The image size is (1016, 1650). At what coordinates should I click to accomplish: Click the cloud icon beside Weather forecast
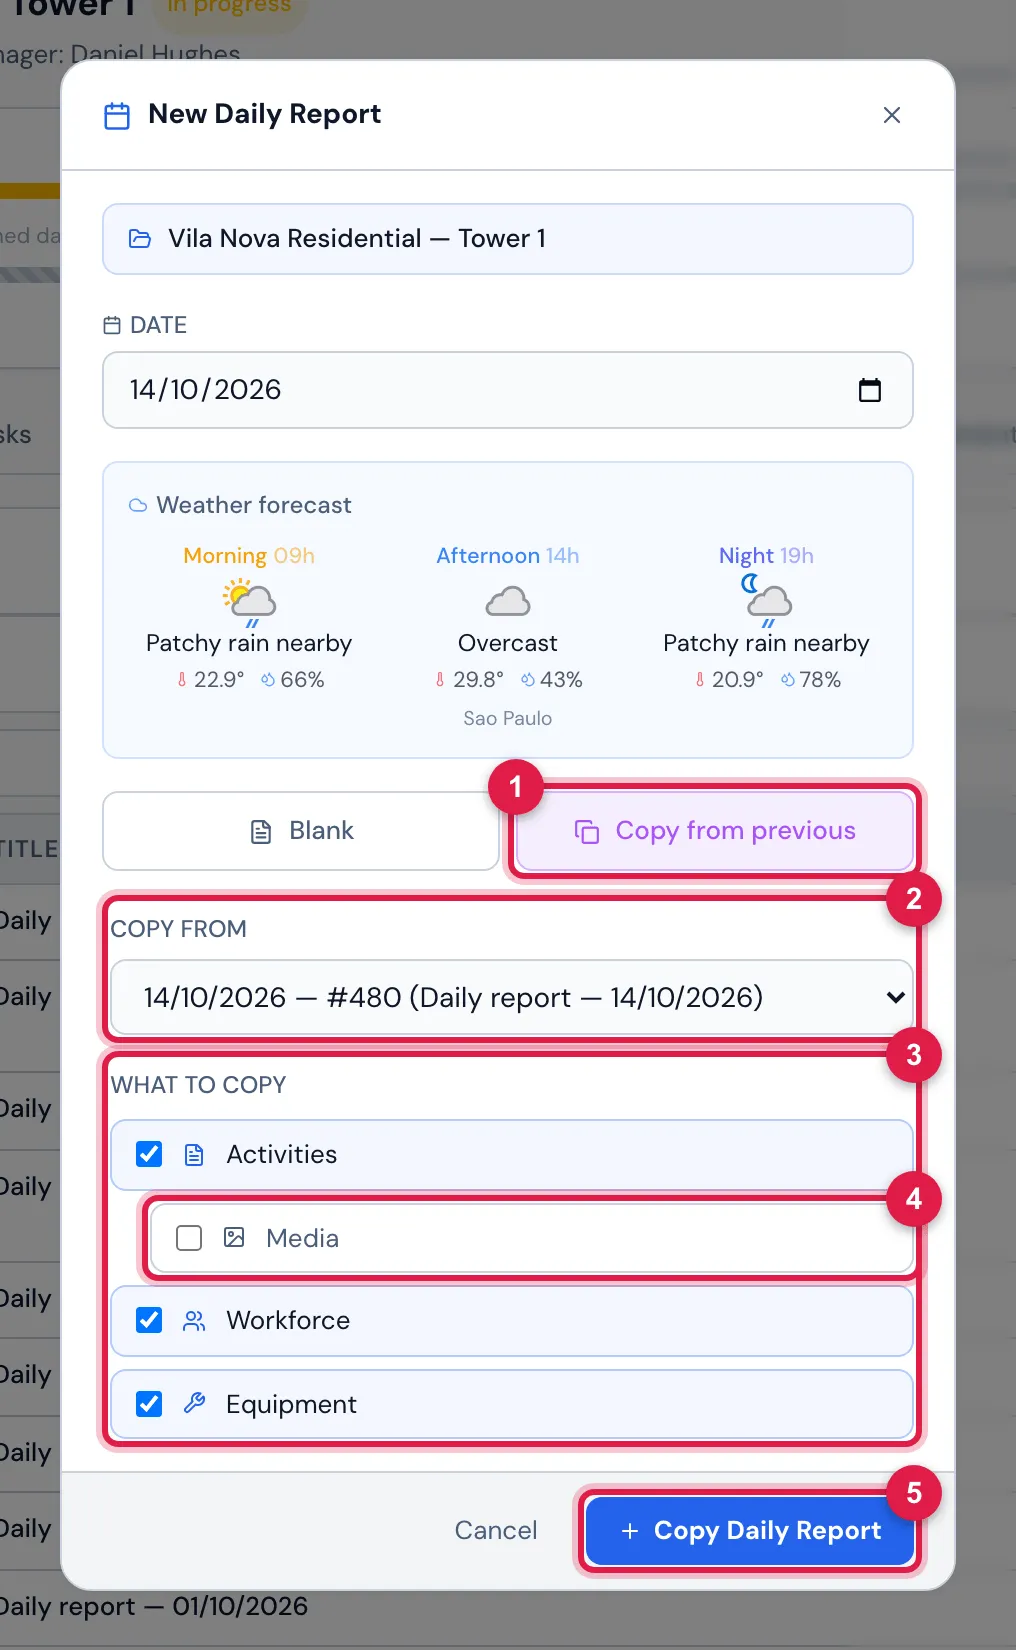click(x=138, y=505)
